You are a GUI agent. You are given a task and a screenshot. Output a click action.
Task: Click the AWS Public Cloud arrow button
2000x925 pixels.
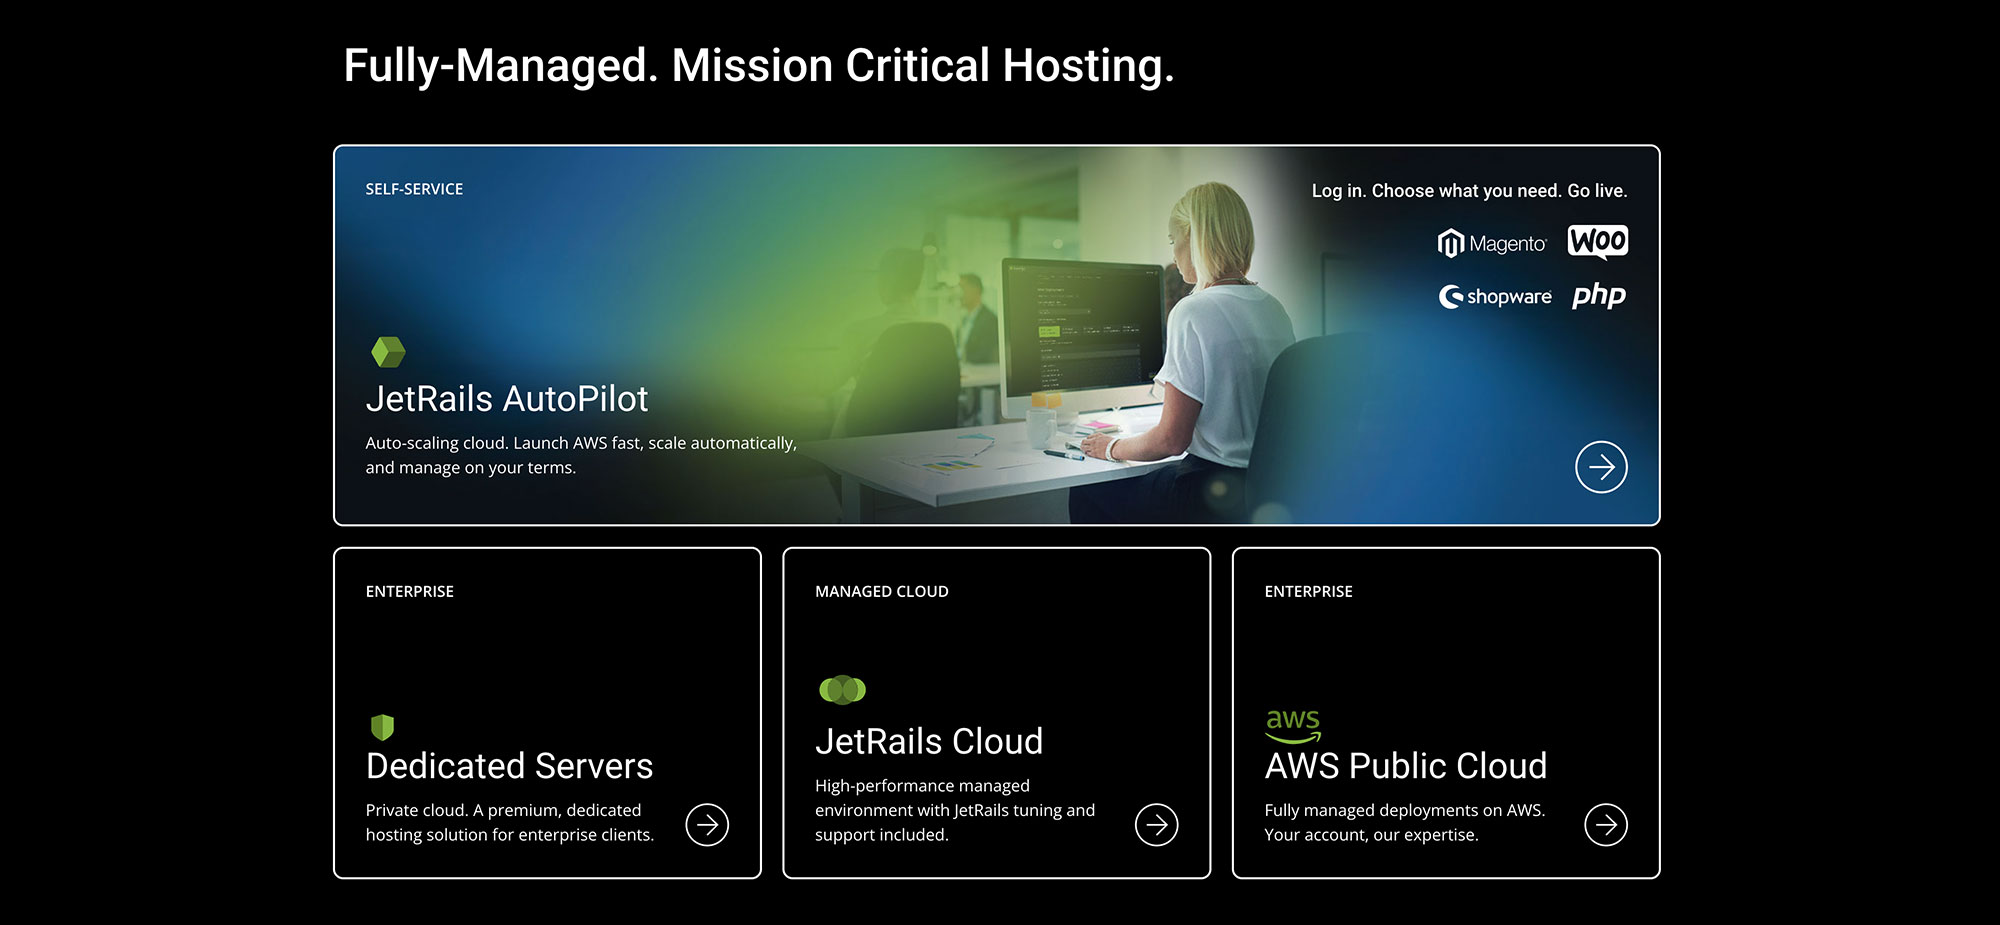[1606, 825]
